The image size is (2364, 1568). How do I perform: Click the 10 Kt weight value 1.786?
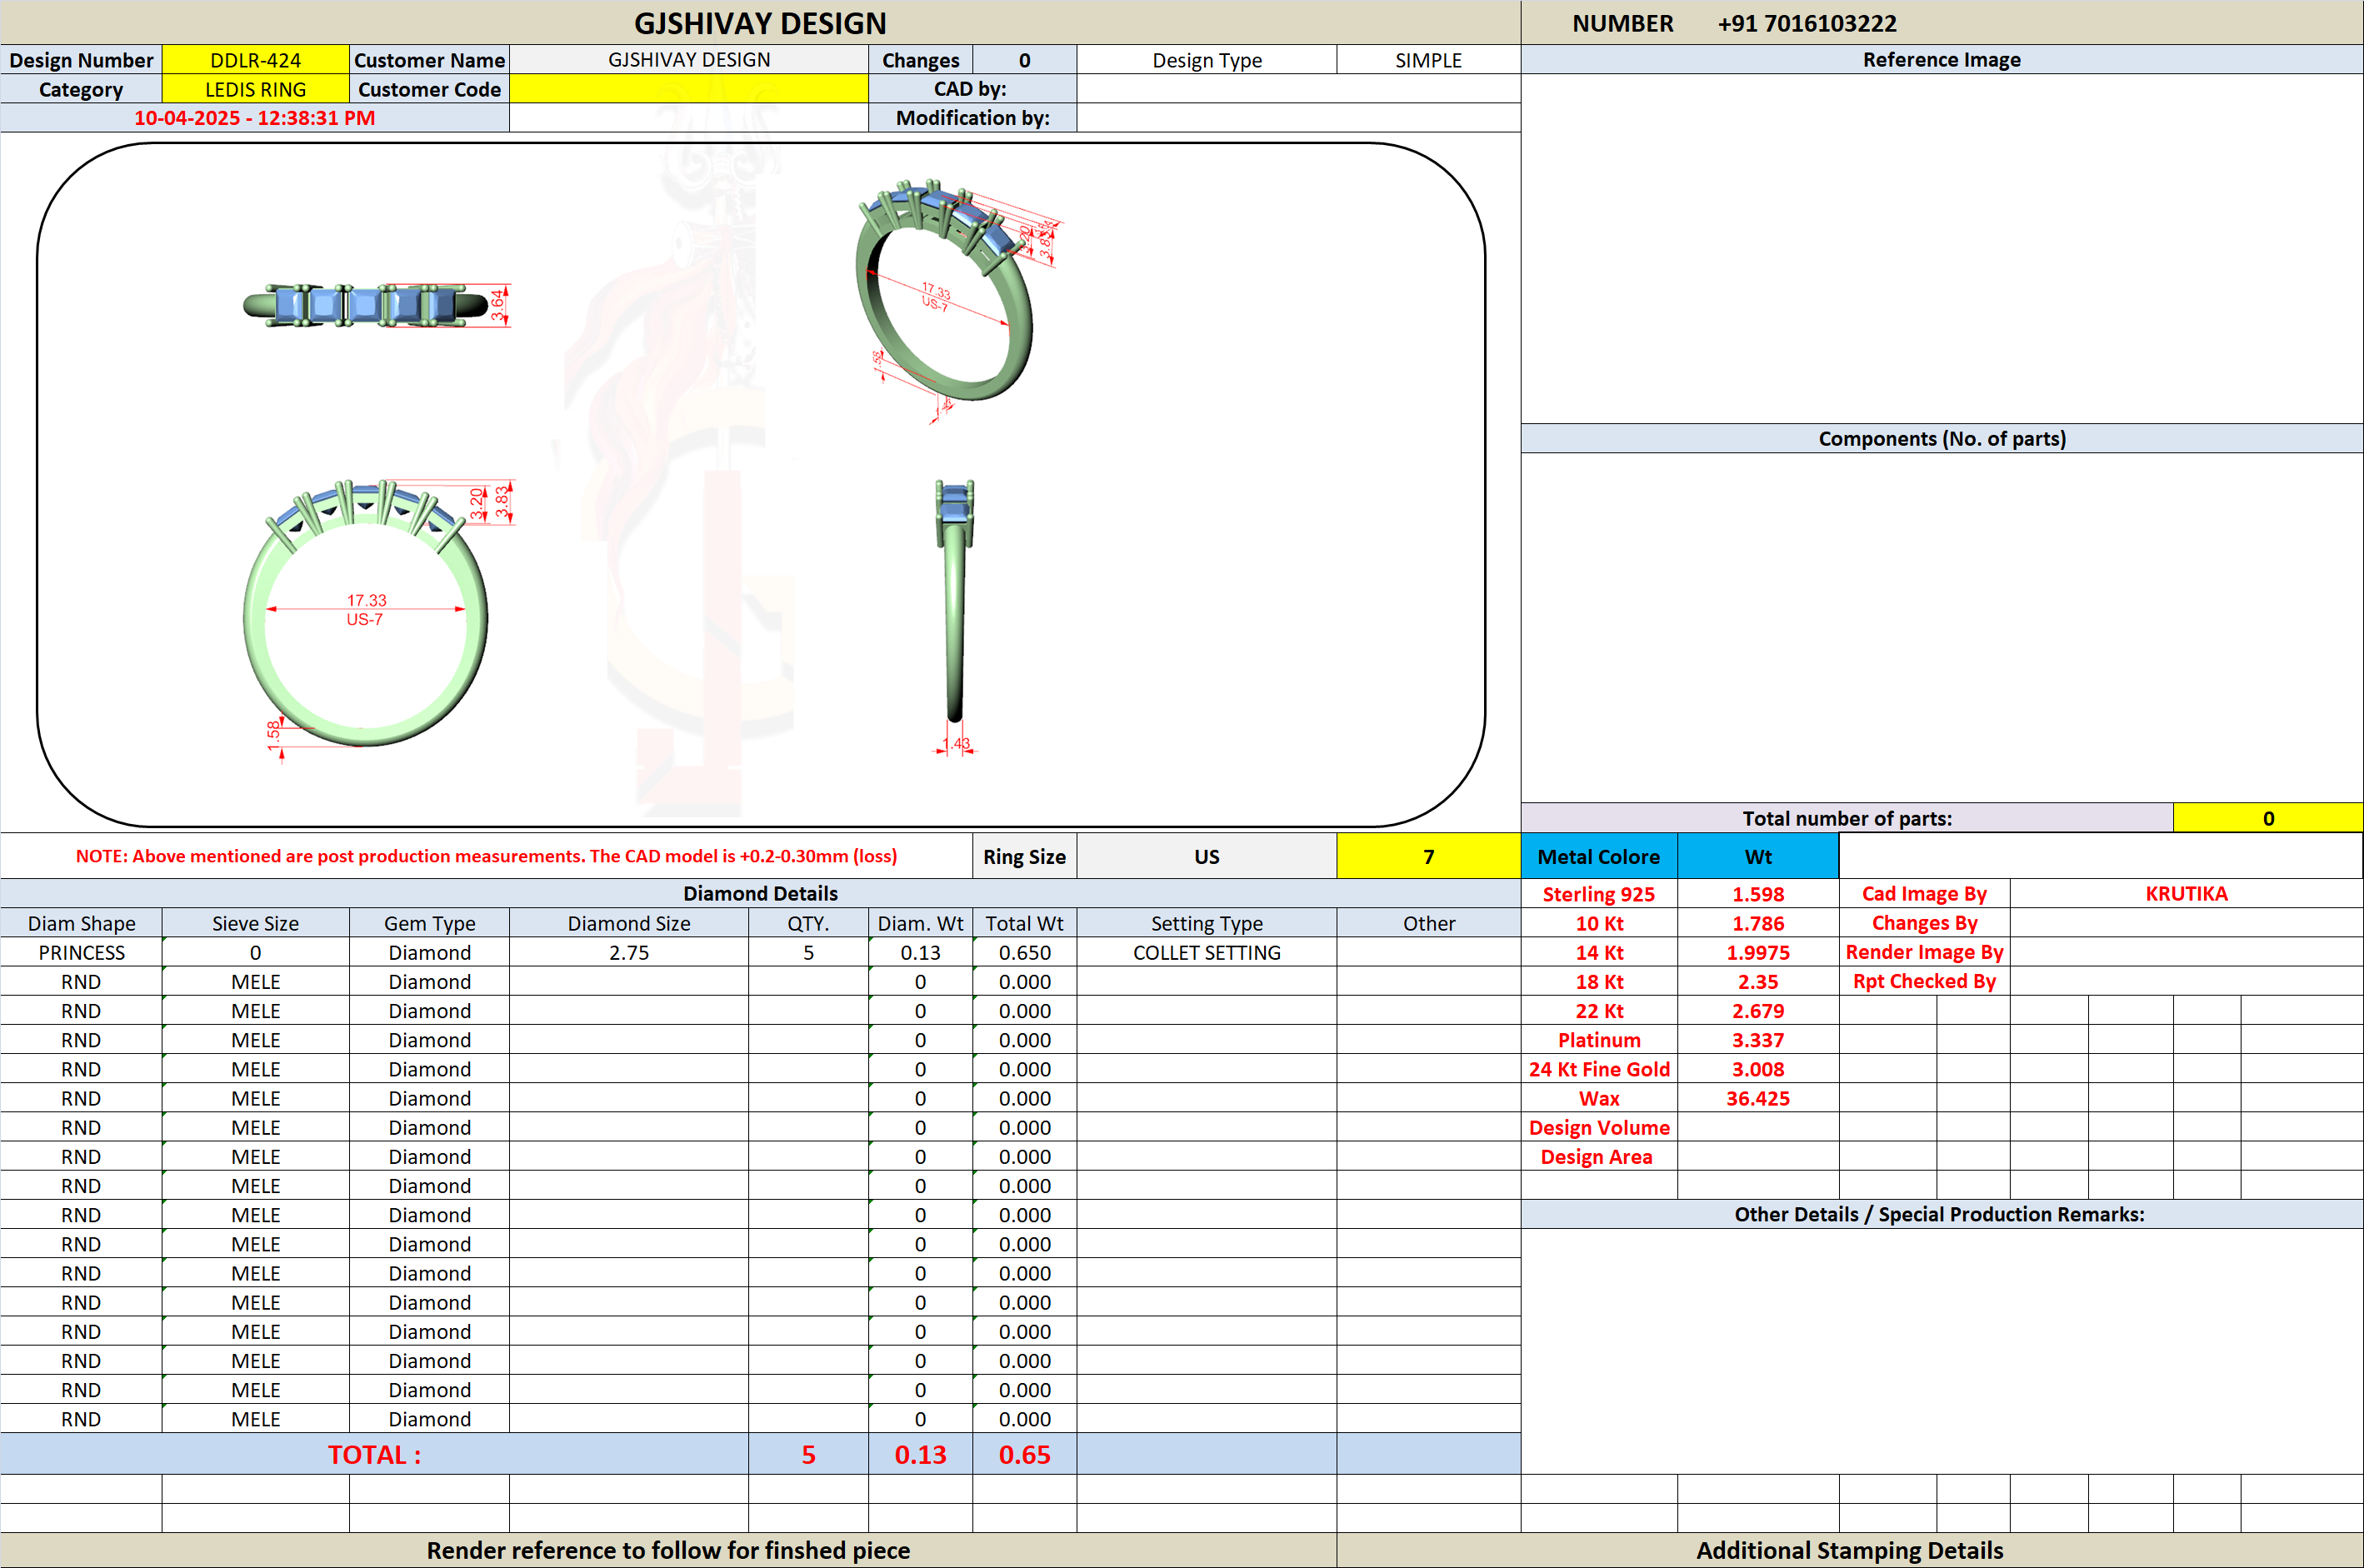click(1758, 923)
